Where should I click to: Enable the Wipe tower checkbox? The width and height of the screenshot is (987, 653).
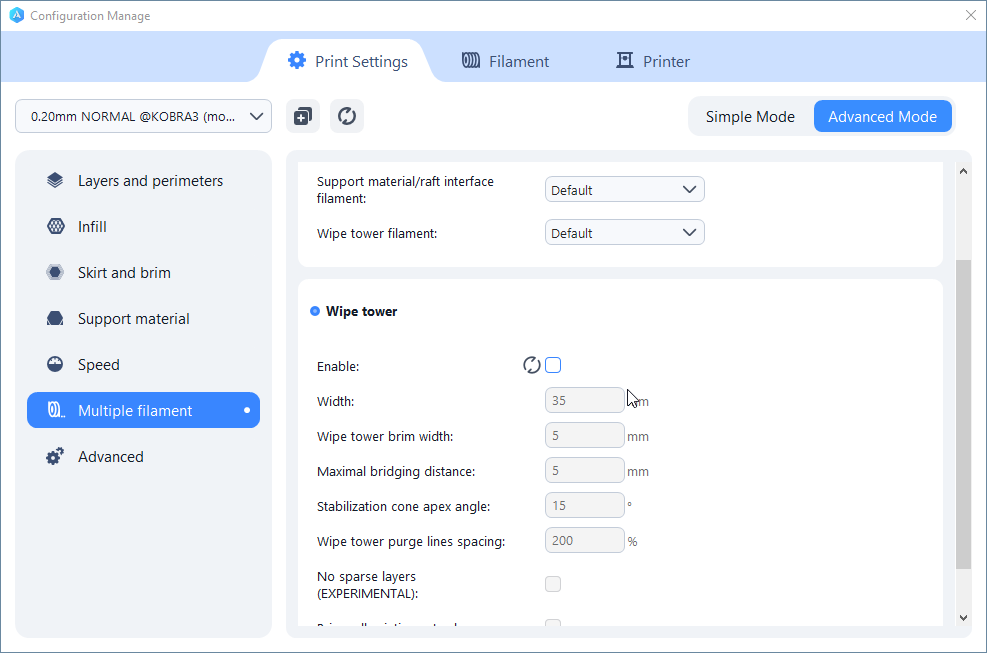[x=553, y=365]
